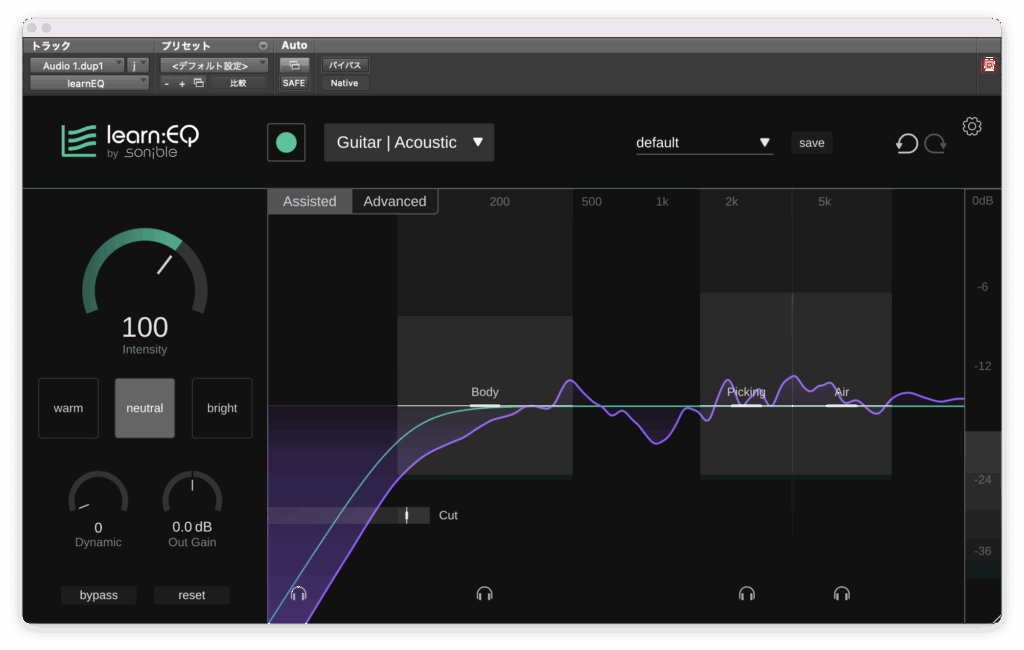Solo-listen to the Air band headphone
1024x650 pixels.
[x=842, y=593]
